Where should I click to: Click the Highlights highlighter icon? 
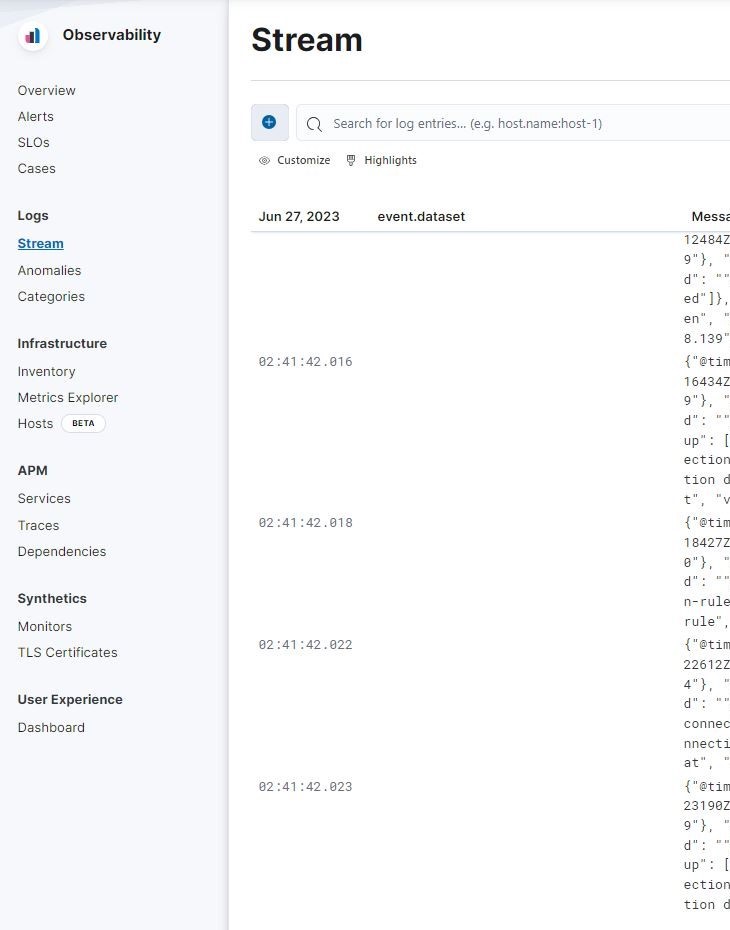[351, 160]
